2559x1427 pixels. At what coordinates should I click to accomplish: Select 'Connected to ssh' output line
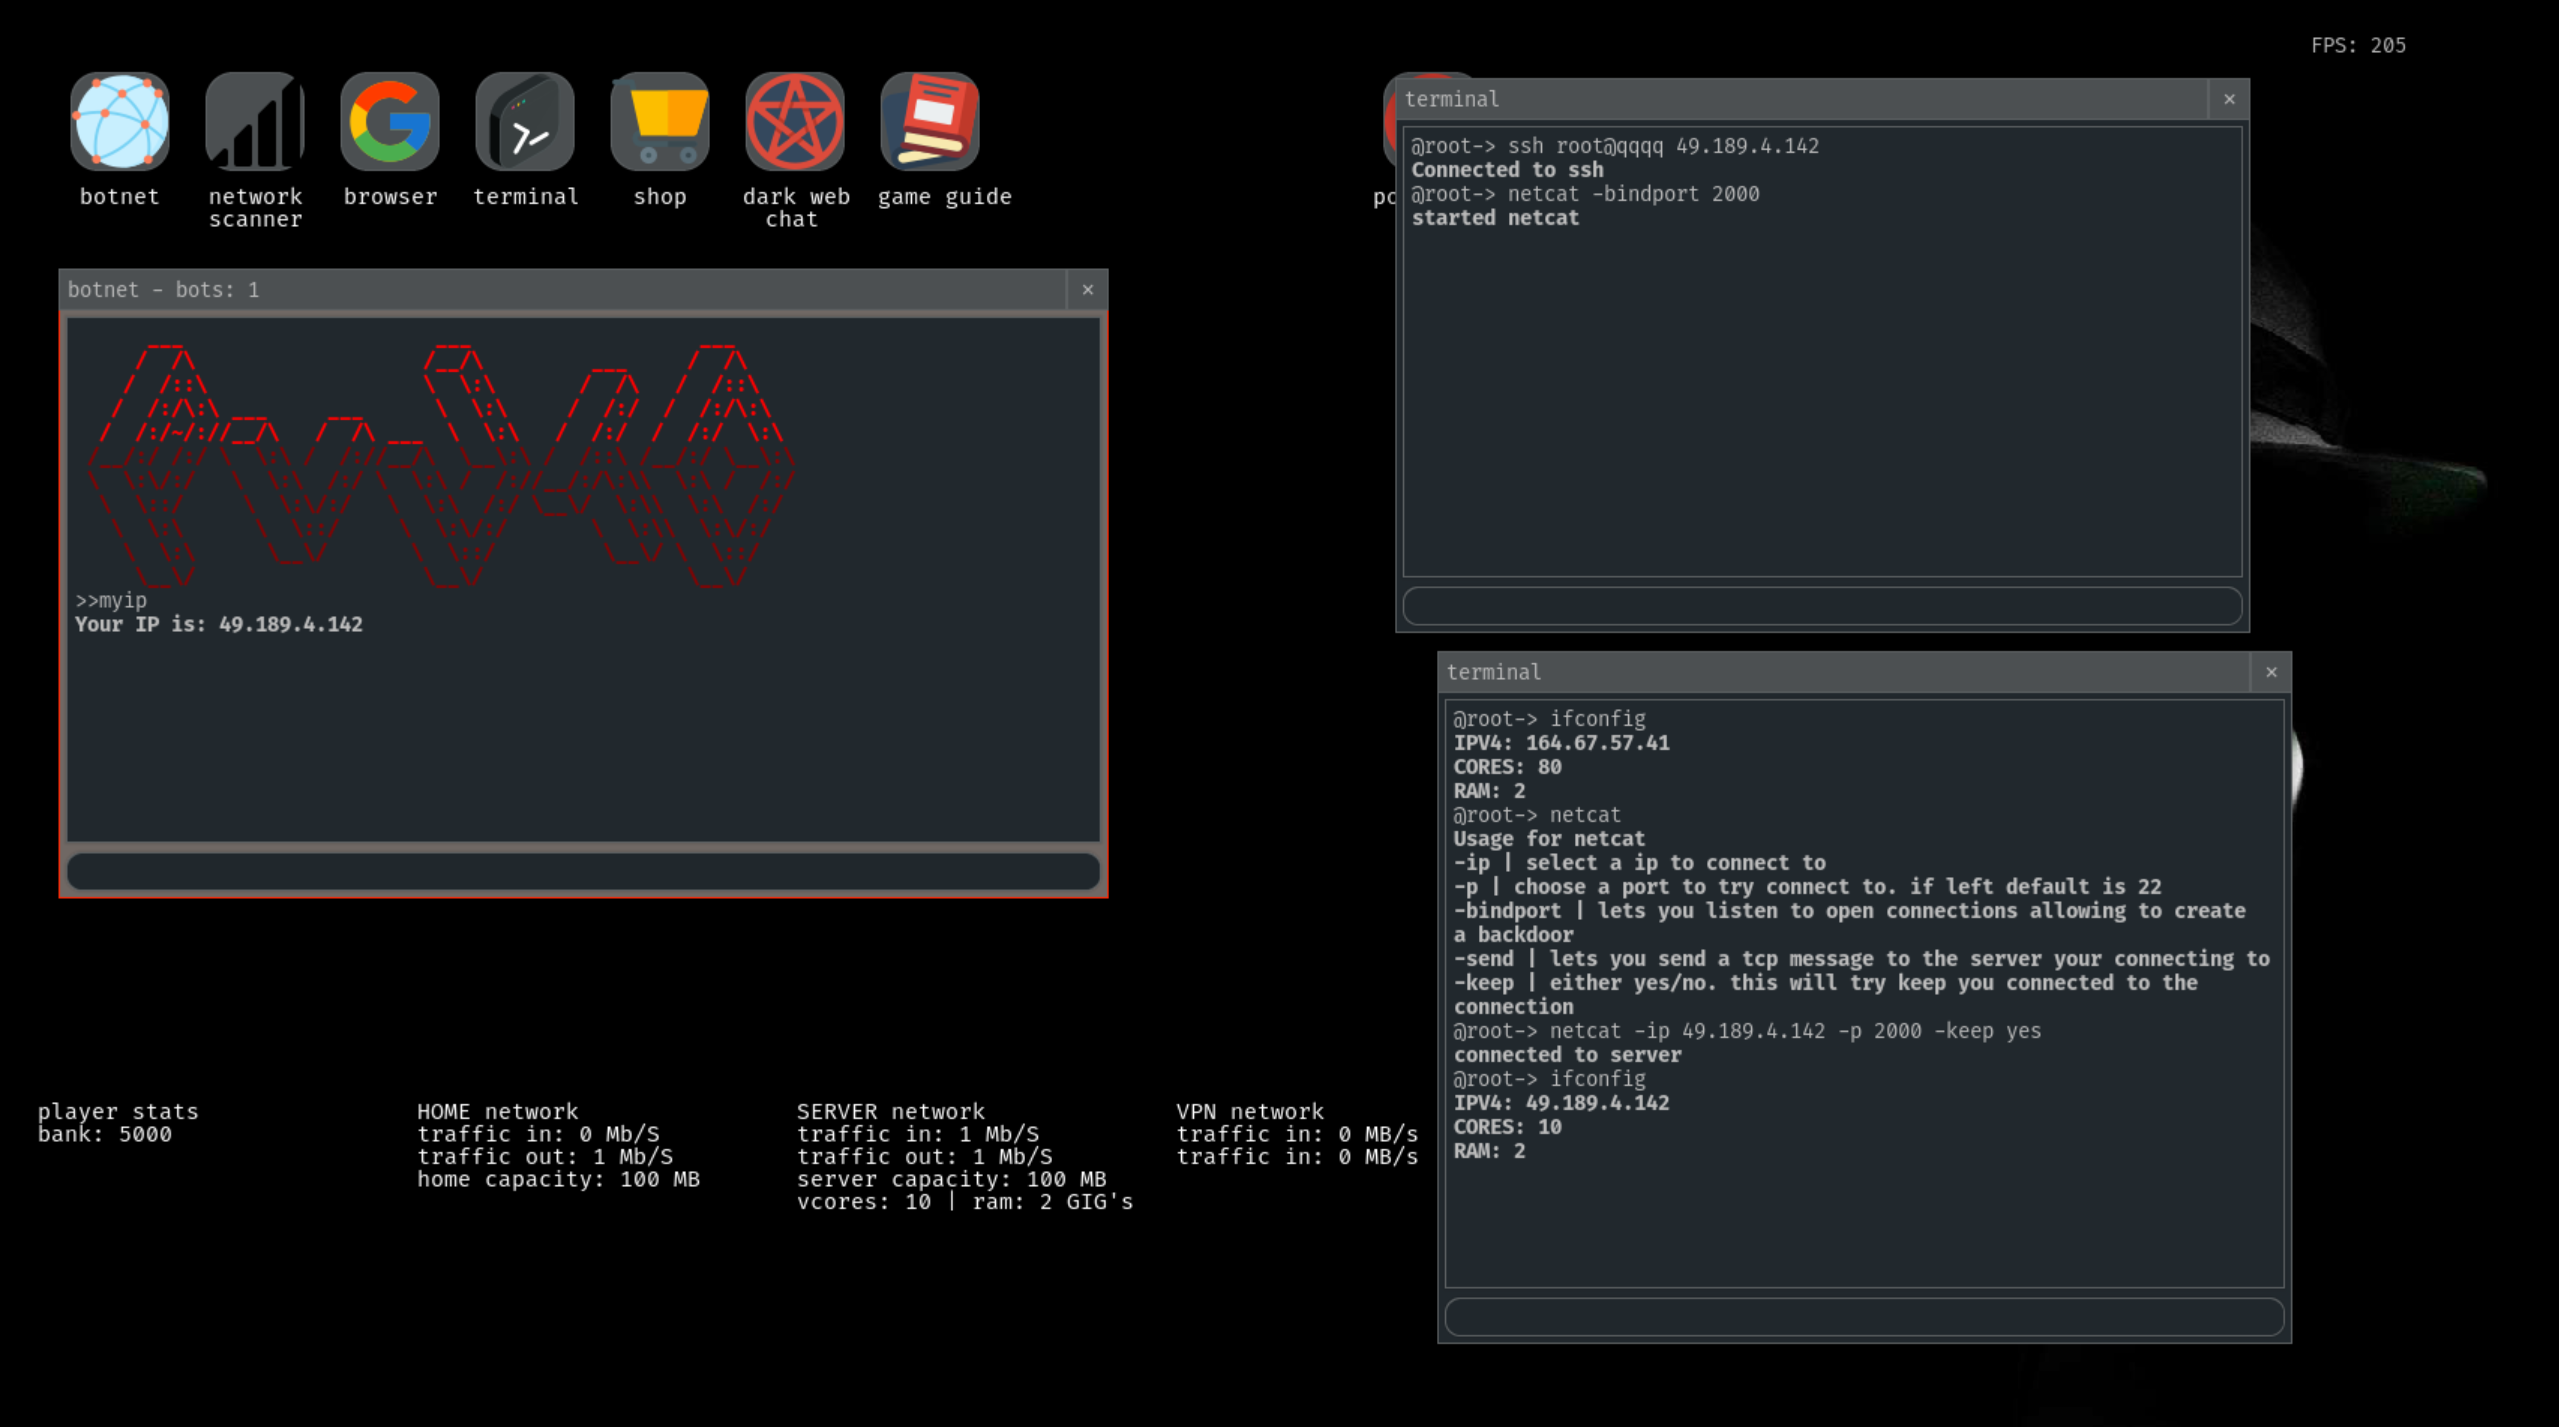tap(1507, 170)
